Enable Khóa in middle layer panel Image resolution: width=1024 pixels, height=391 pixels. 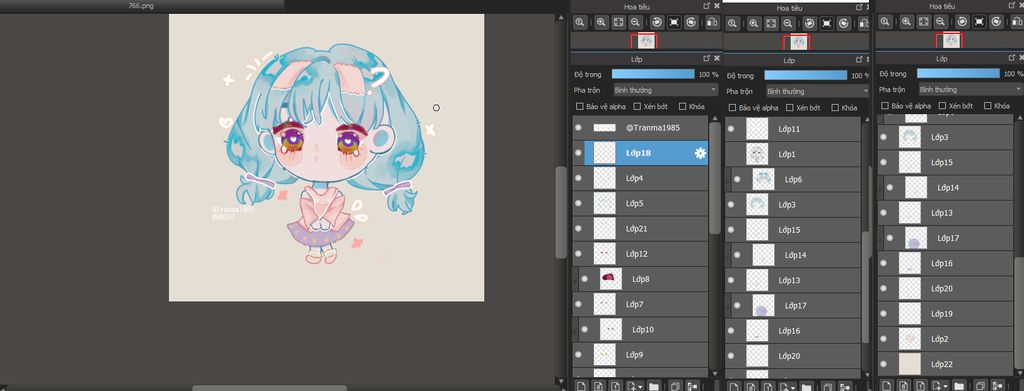point(835,108)
